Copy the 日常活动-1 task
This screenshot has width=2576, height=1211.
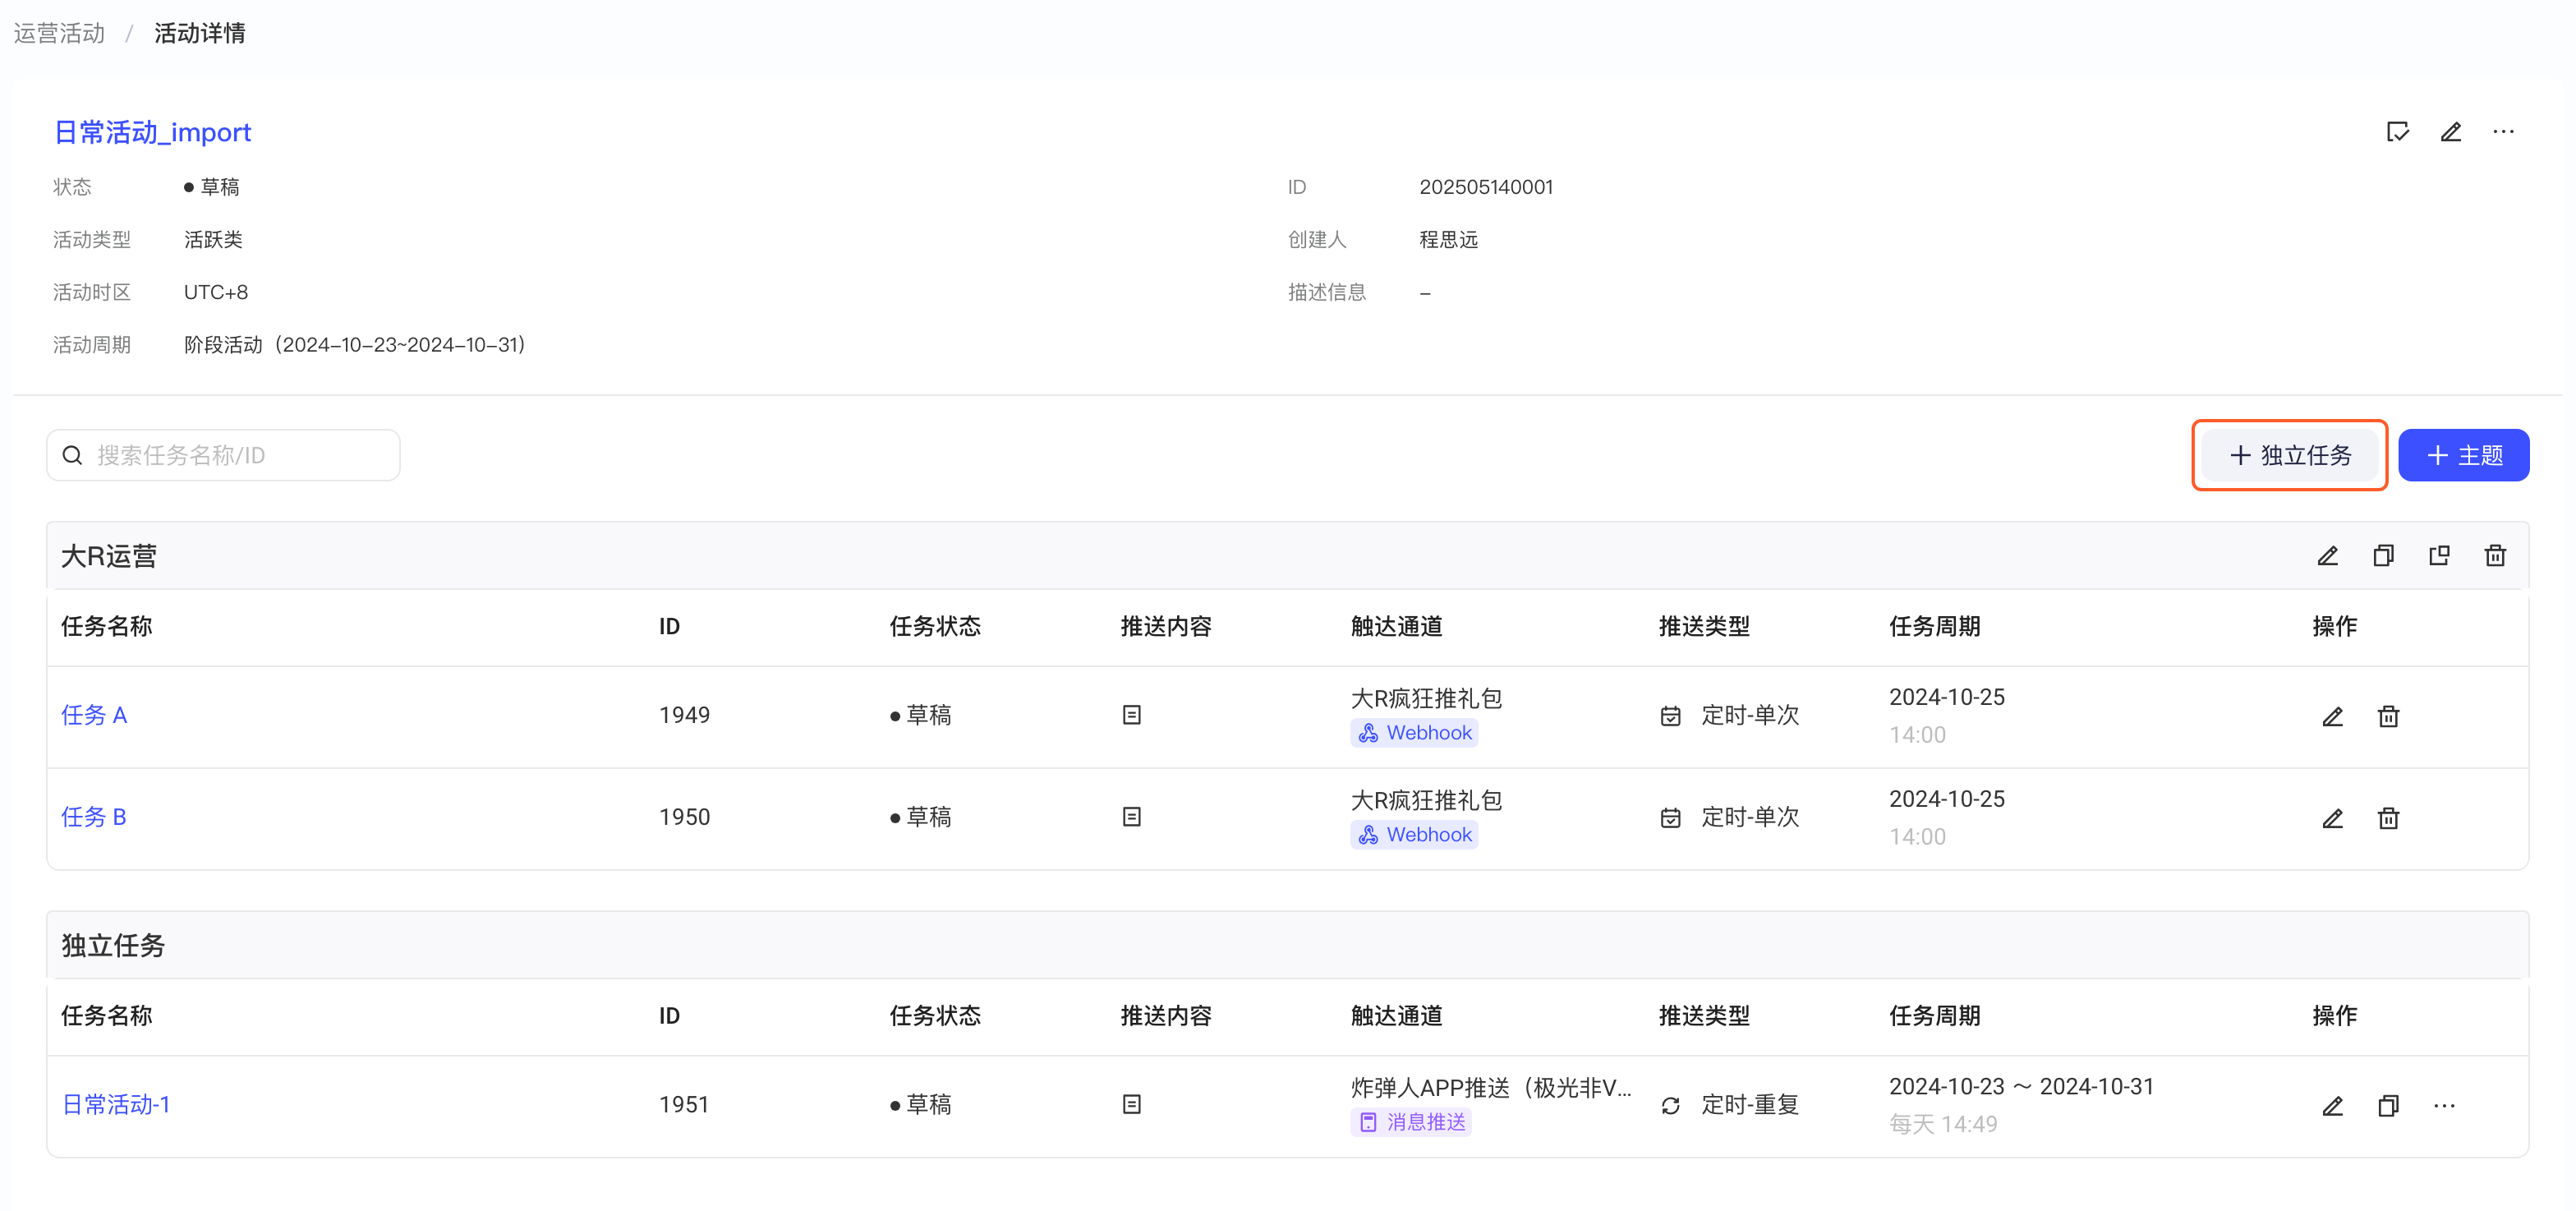(2388, 1105)
